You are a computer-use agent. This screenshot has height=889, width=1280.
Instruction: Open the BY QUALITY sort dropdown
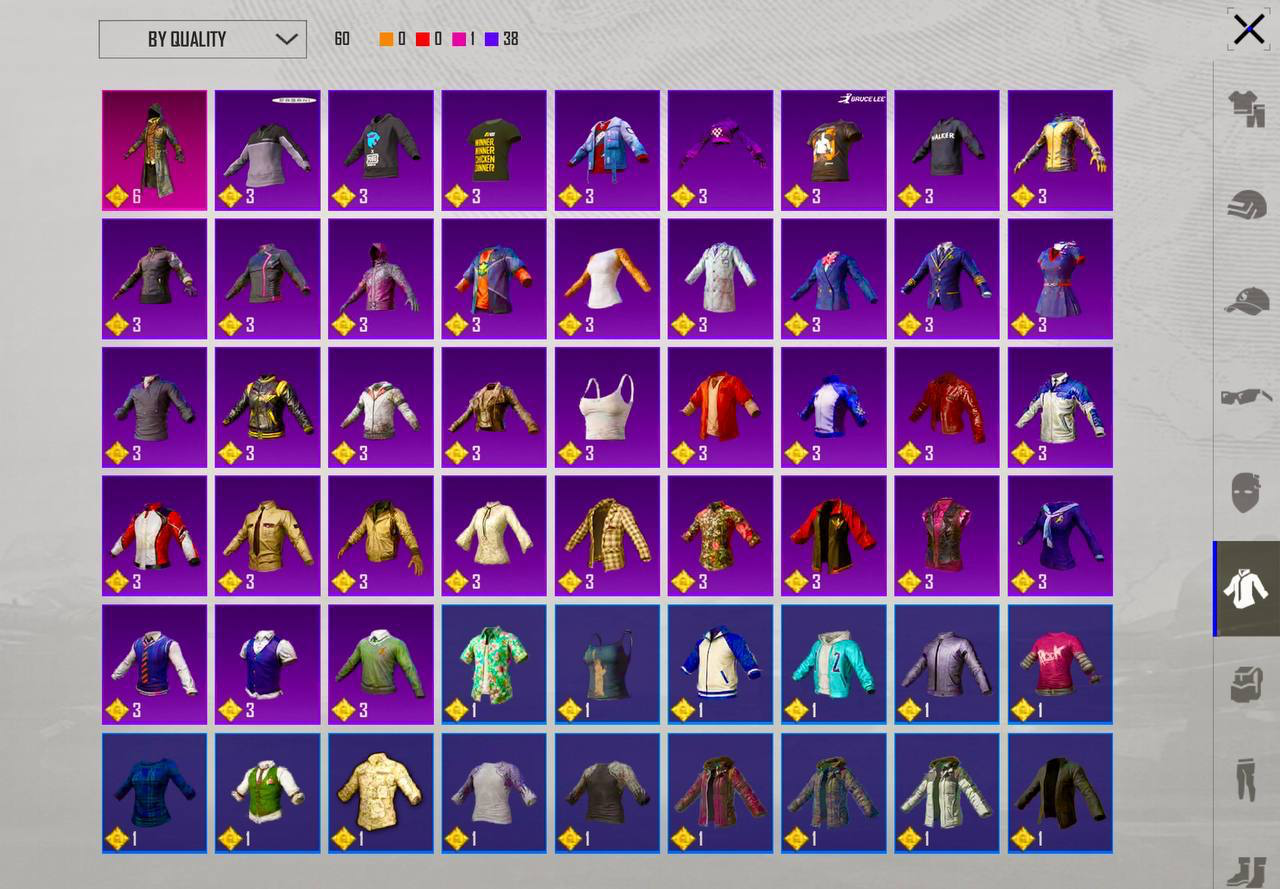[203, 39]
